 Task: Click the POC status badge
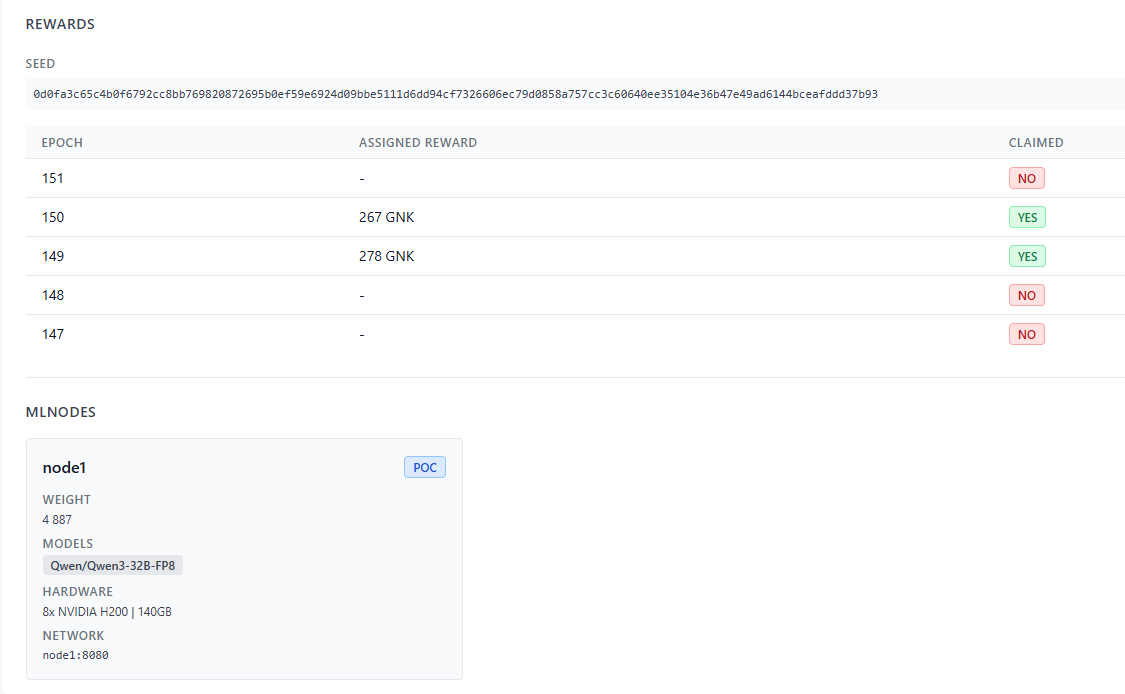pos(424,467)
